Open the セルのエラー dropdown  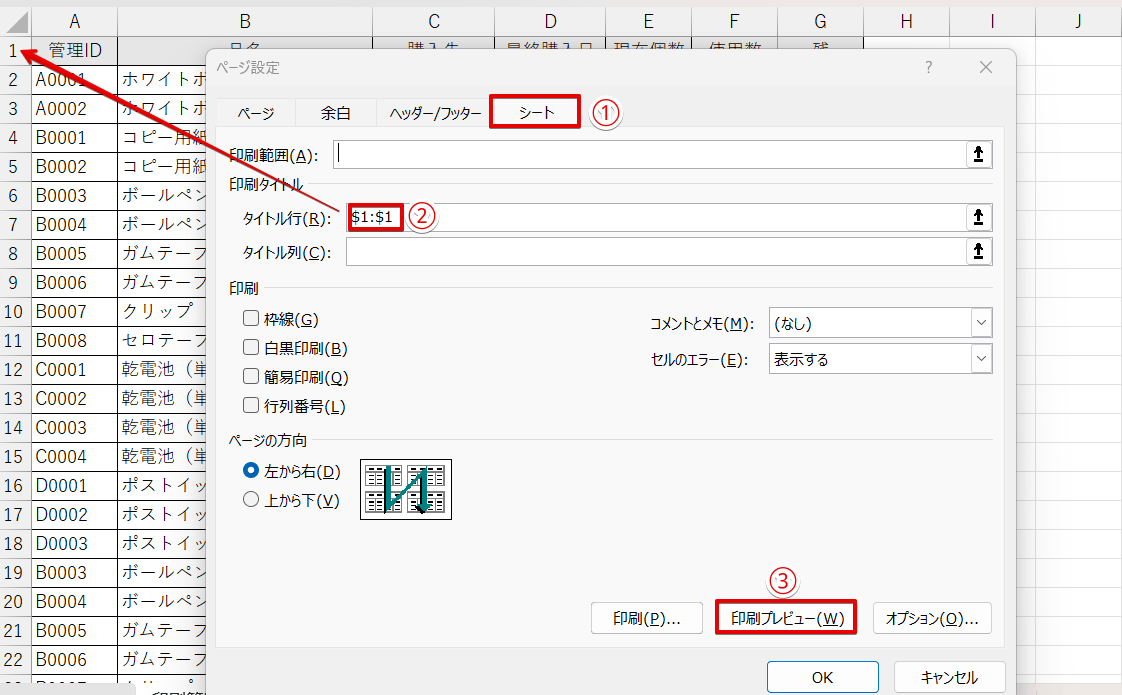[x=980, y=358]
